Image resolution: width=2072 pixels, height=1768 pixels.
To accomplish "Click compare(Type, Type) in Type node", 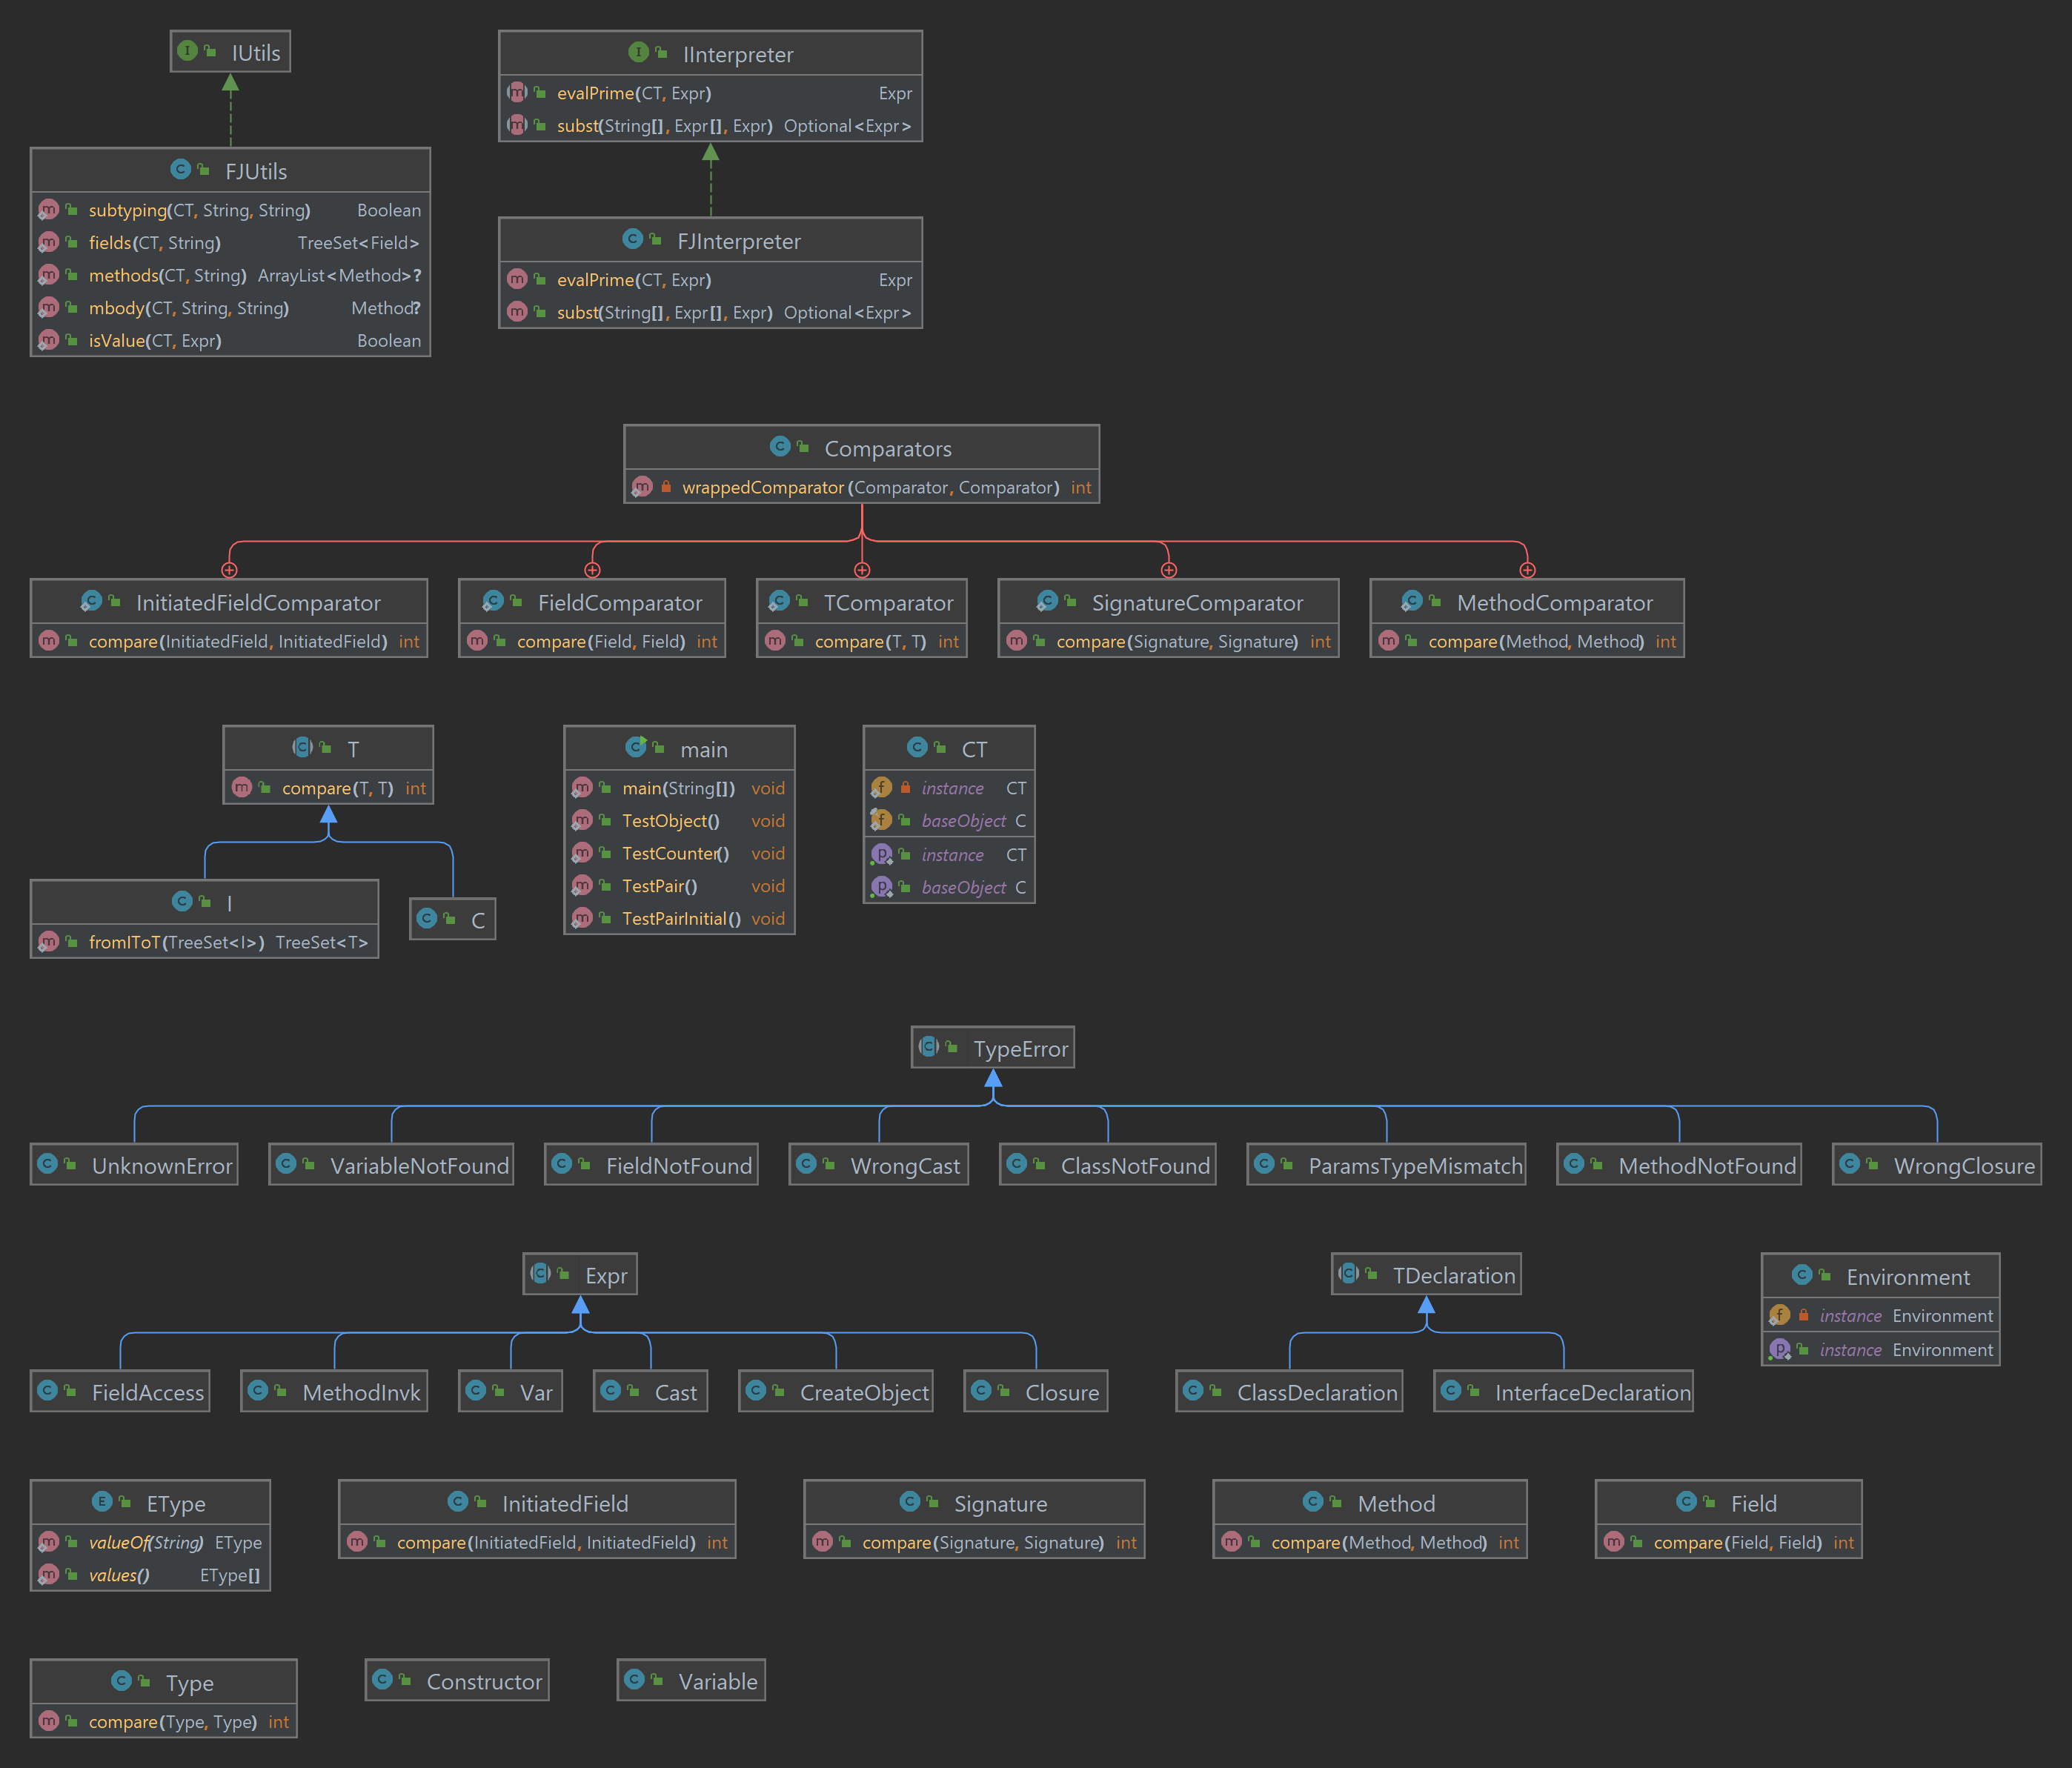I will [x=164, y=1722].
